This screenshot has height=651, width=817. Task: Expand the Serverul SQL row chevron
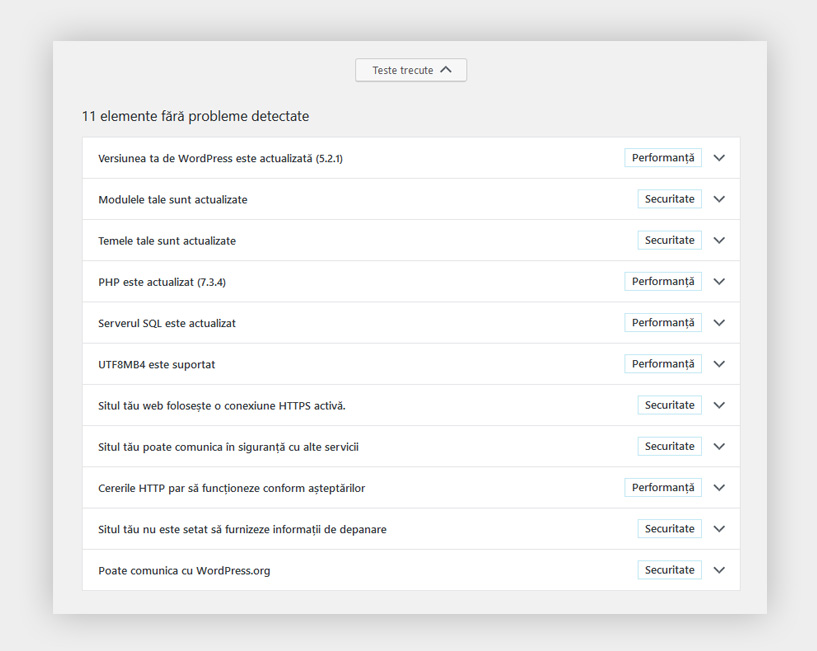719,323
